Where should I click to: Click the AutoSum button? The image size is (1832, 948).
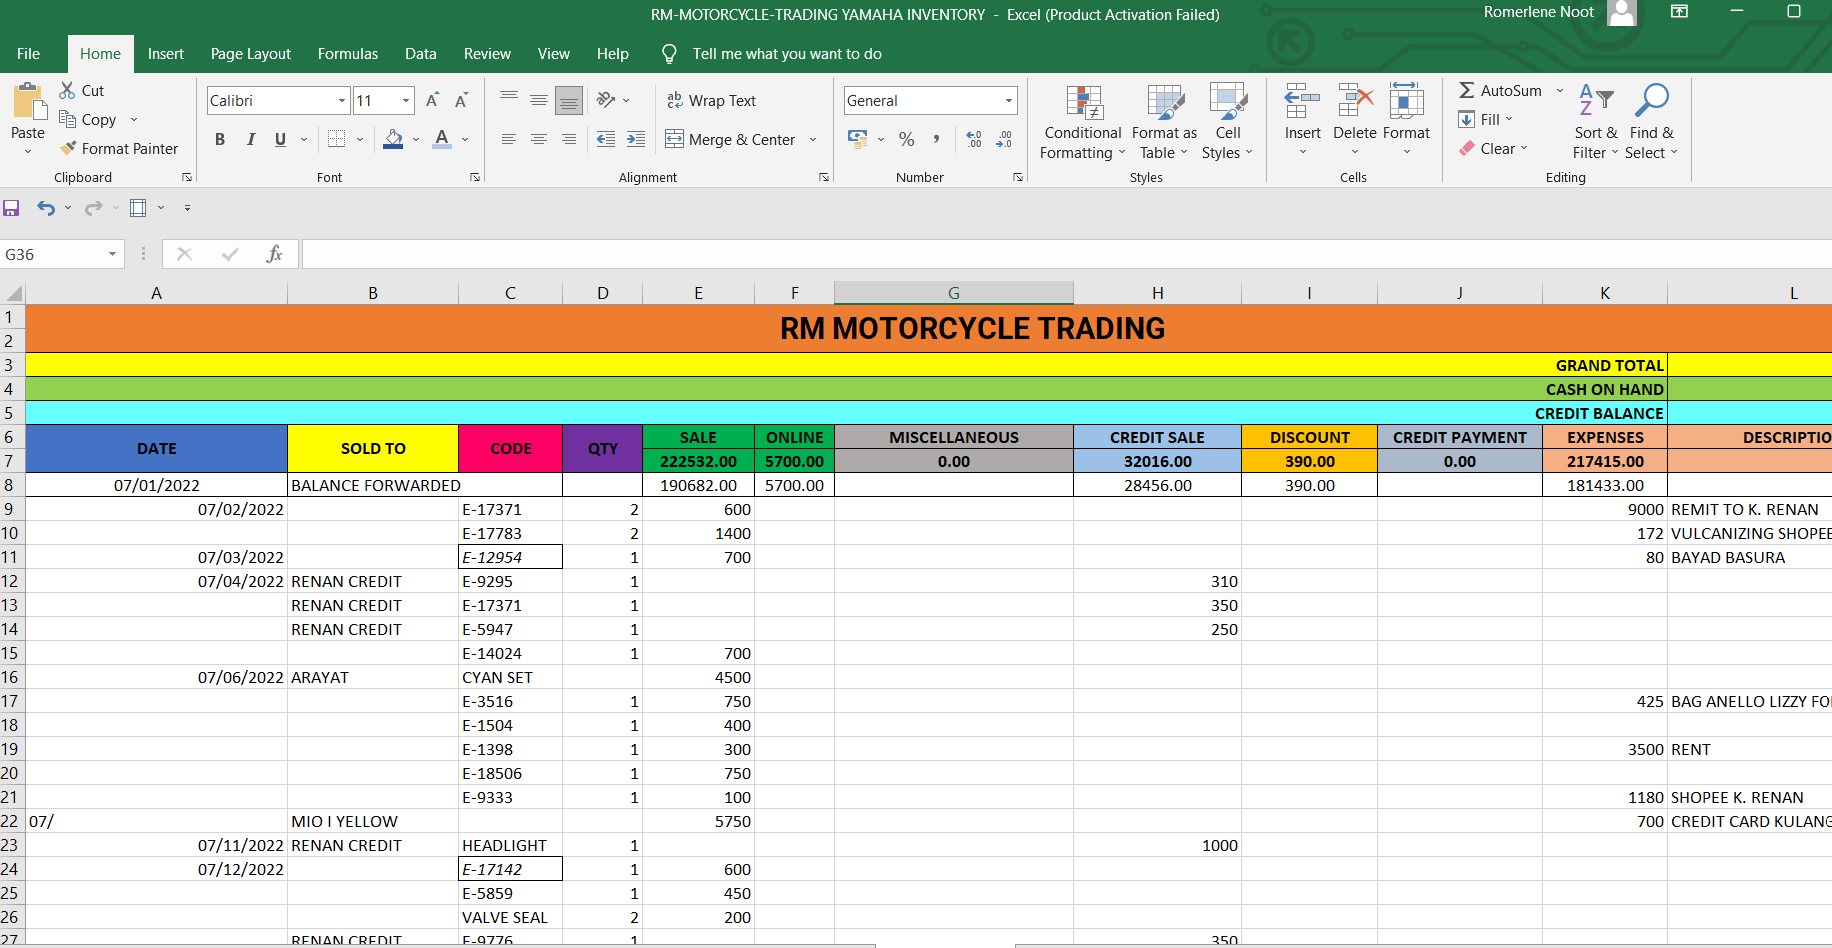pyautogui.click(x=1500, y=90)
